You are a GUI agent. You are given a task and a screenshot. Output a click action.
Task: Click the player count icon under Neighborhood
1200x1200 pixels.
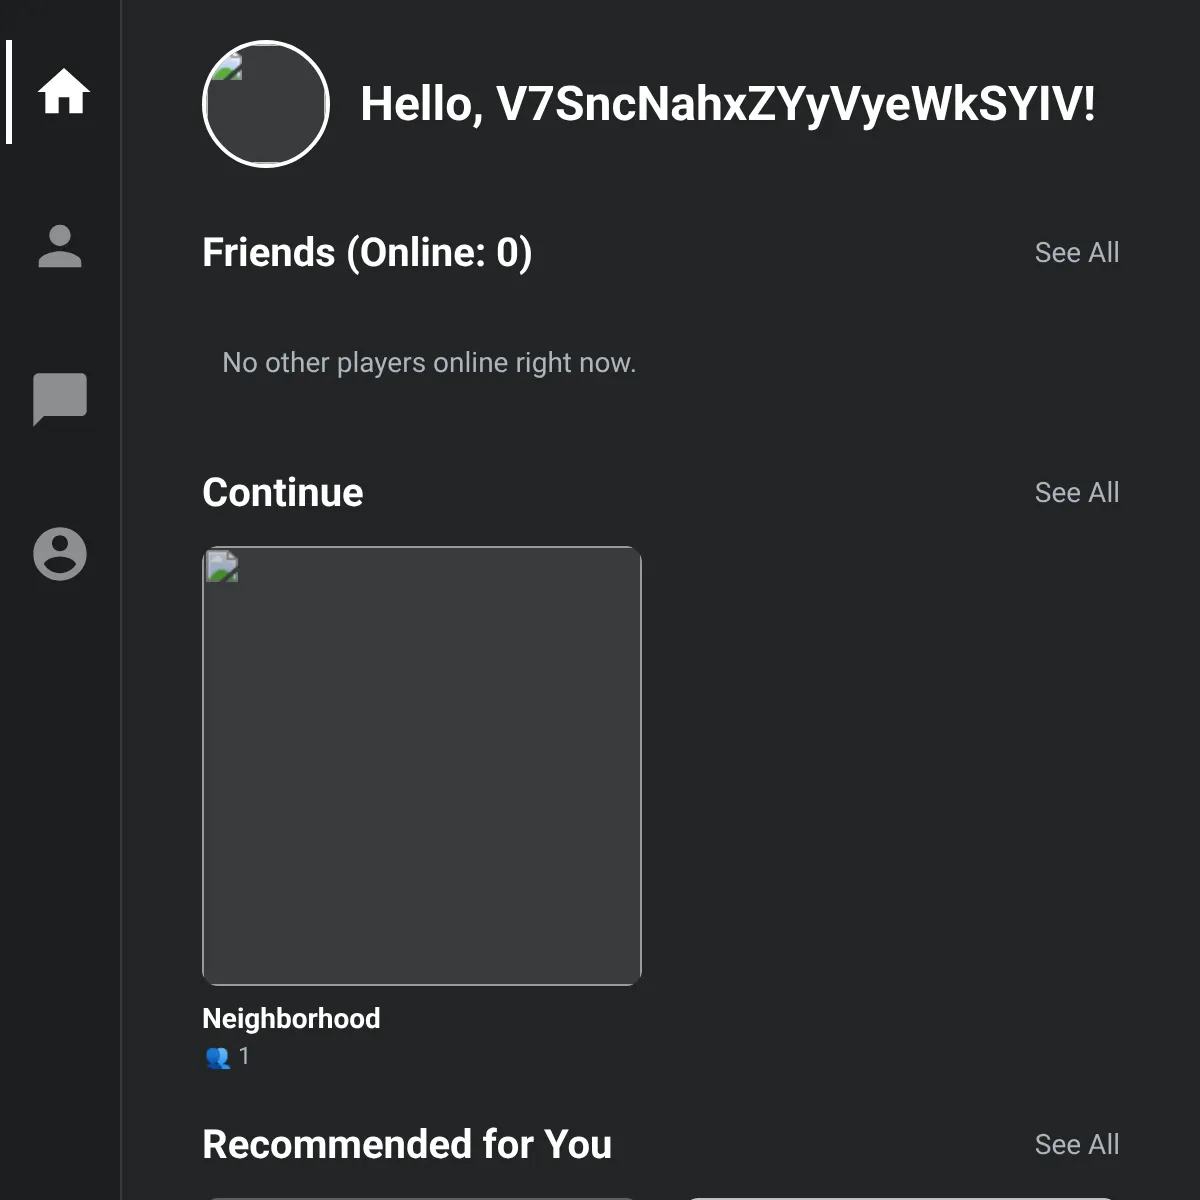pyautogui.click(x=218, y=1057)
